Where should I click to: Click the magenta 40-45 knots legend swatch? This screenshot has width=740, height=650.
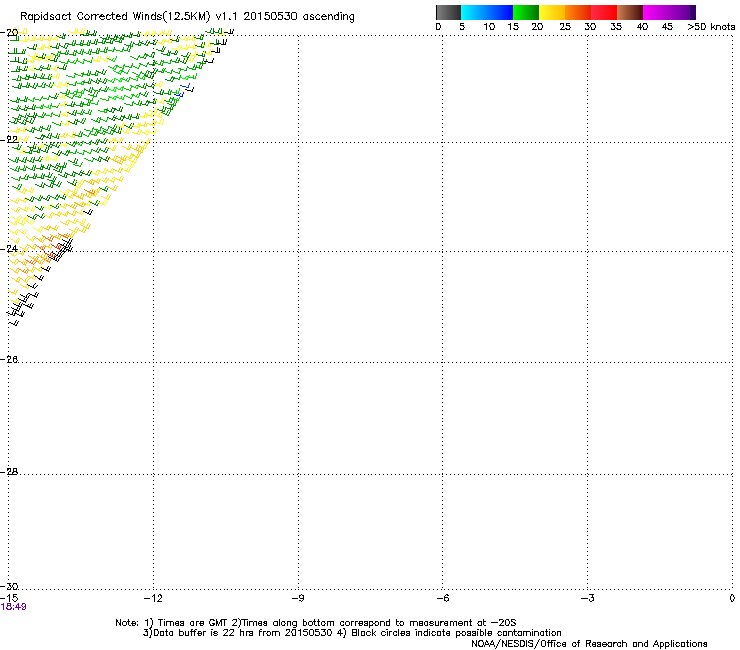656,12
